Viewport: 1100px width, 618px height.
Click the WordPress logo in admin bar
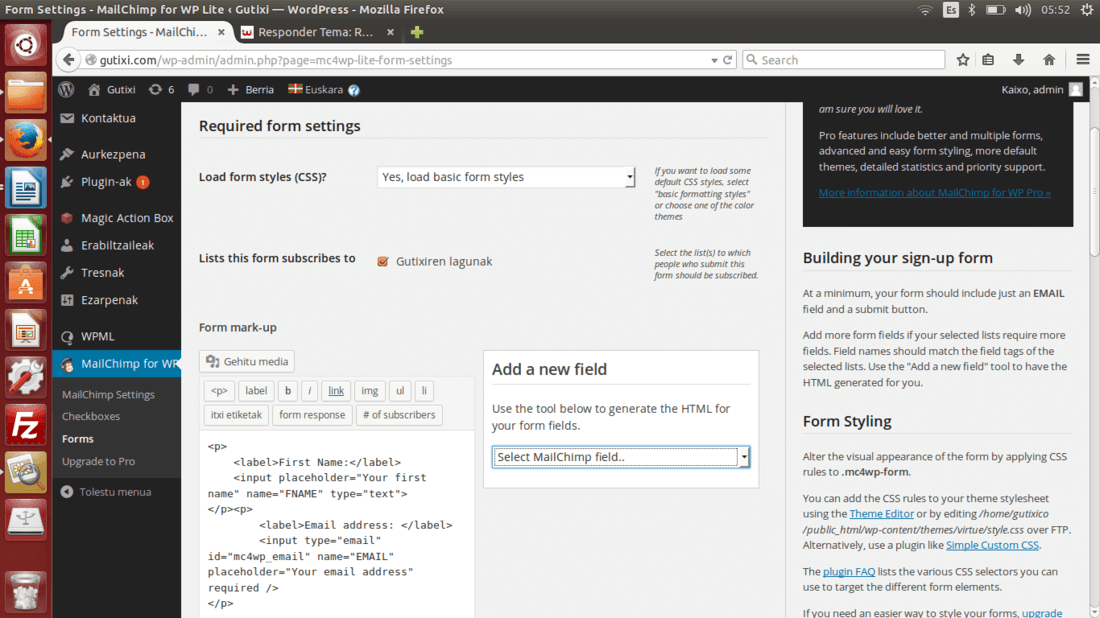(x=66, y=89)
